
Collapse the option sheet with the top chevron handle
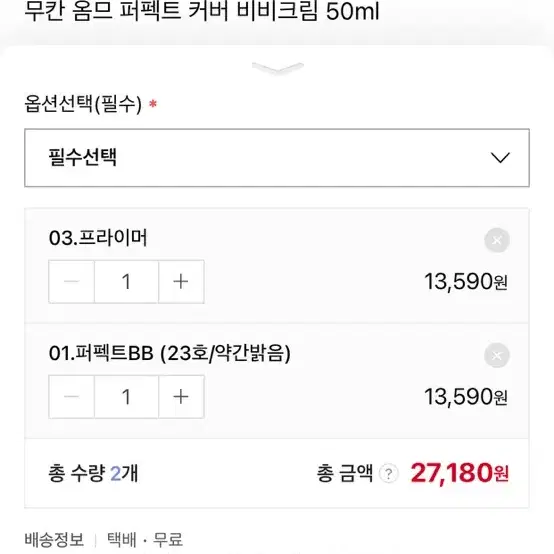[278, 68]
